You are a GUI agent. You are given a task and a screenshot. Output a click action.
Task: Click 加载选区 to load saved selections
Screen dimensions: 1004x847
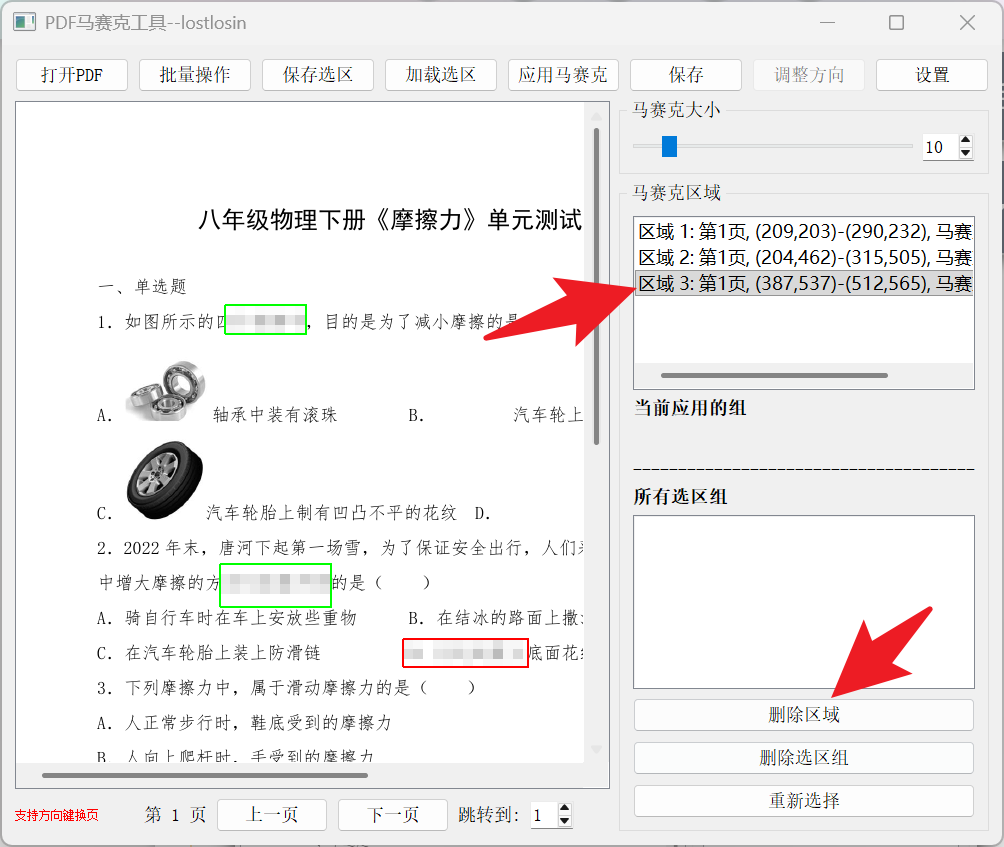[x=440, y=74]
